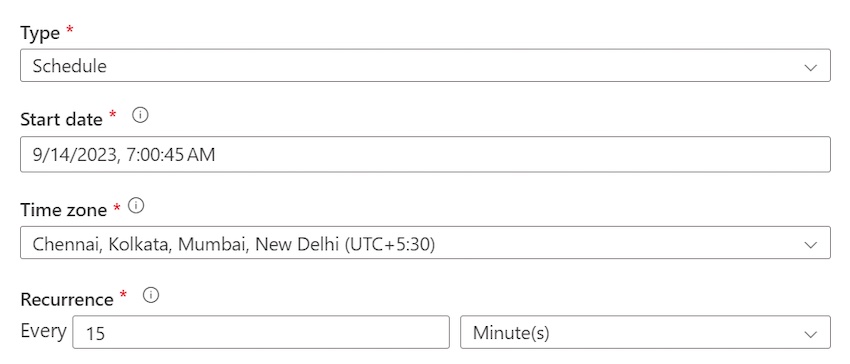The height and width of the screenshot is (364, 850).
Task: Click the Recurrence label text
Action: [67, 299]
